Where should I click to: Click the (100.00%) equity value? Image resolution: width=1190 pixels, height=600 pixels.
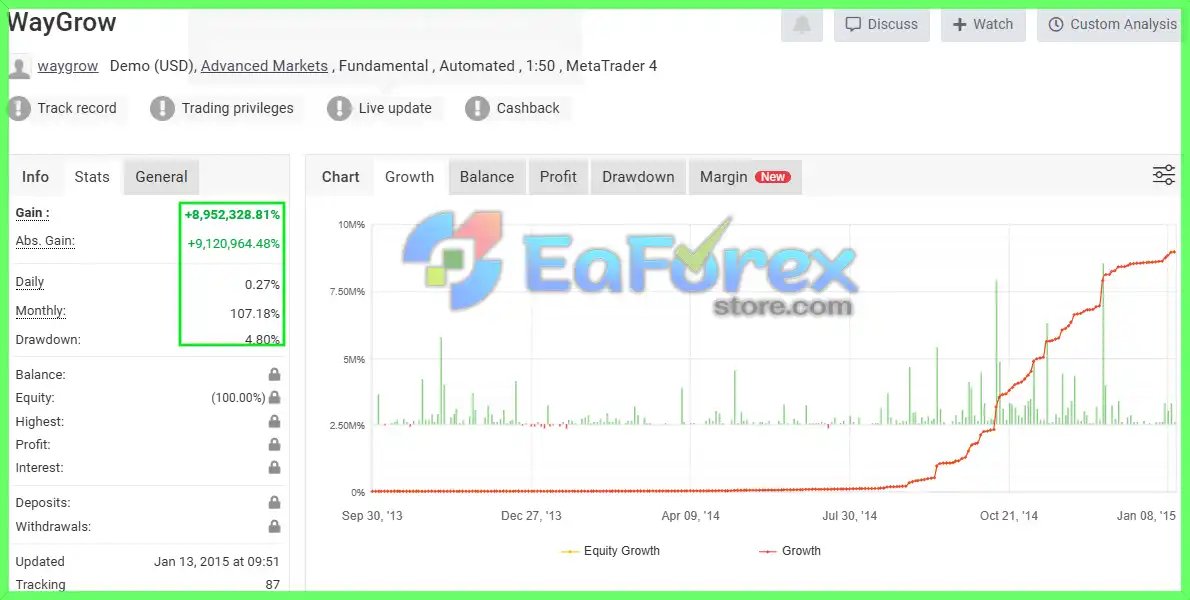tap(238, 397)
